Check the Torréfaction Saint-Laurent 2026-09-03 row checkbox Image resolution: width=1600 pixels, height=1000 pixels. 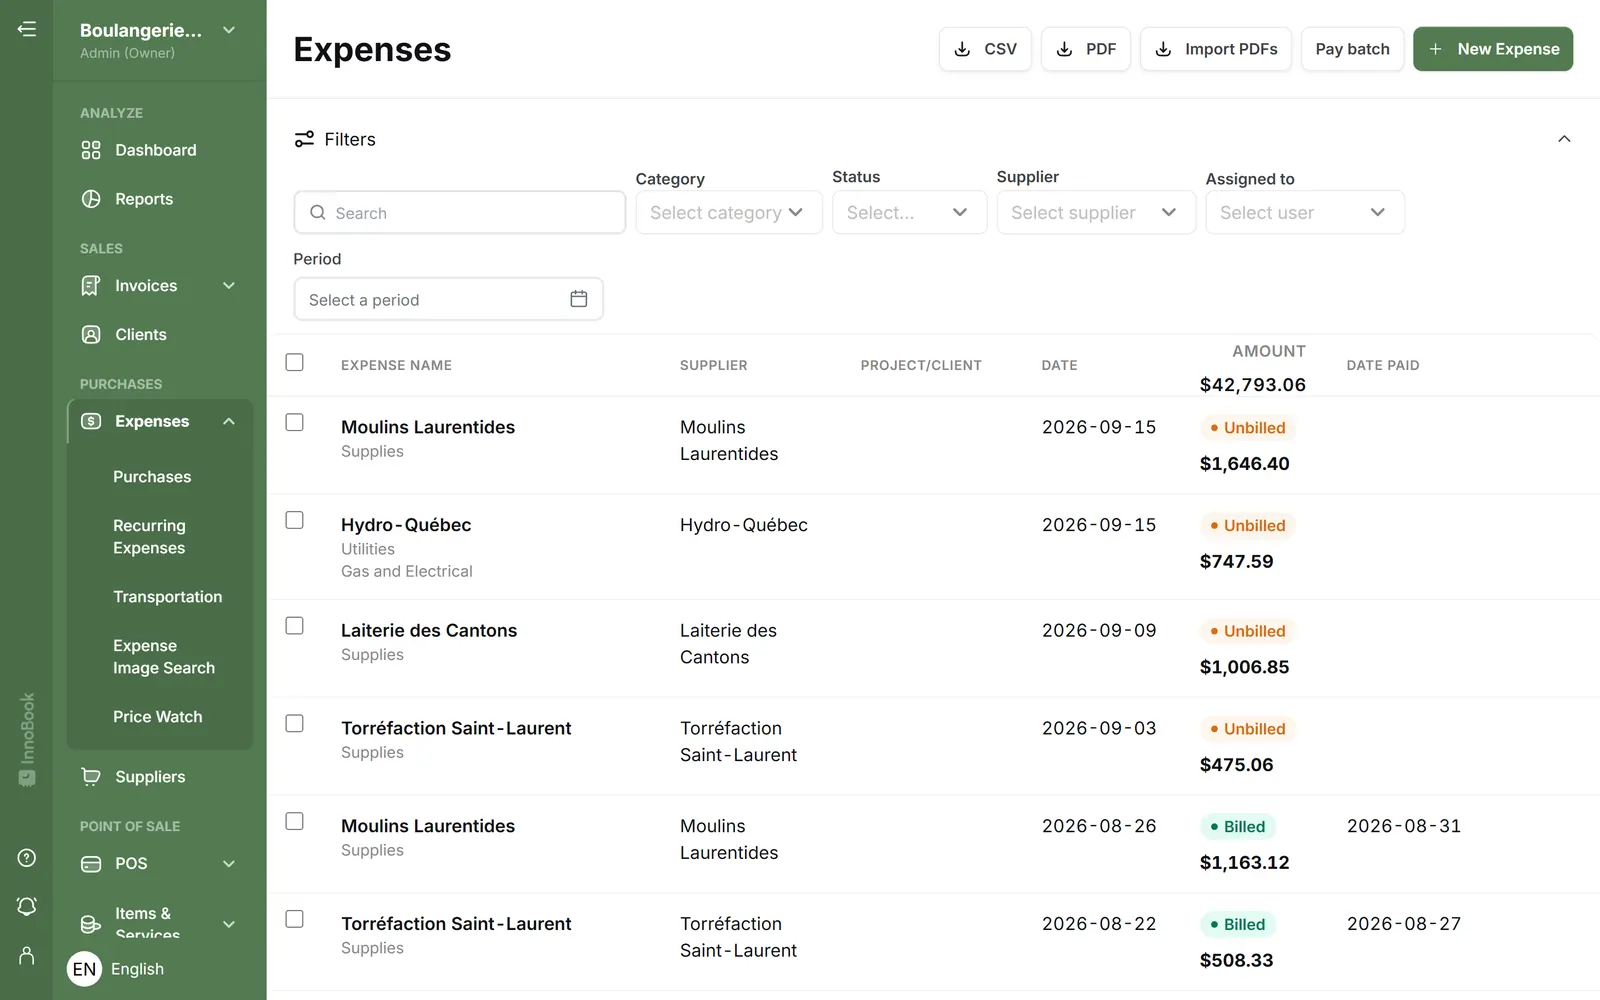[294, 723]
